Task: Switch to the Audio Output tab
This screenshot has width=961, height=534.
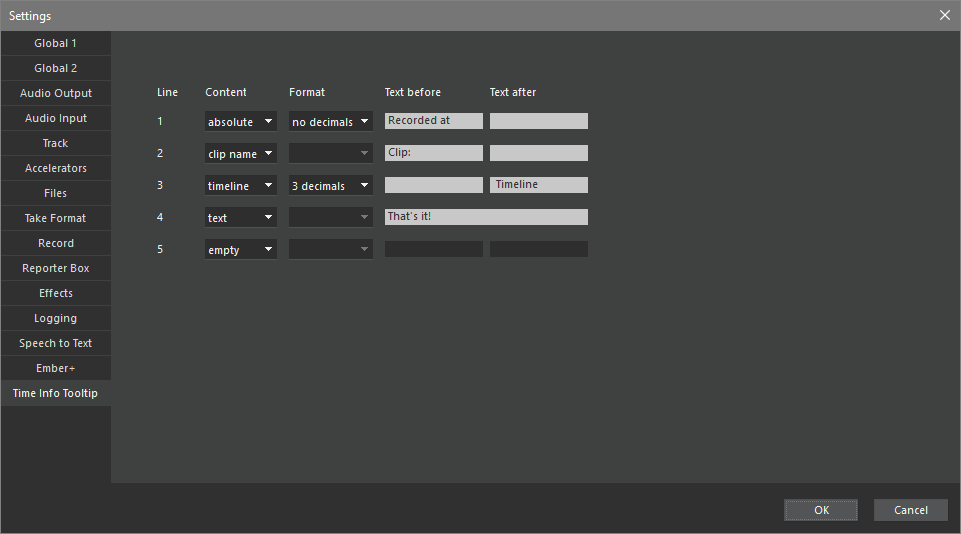Action: pos(56,93)
